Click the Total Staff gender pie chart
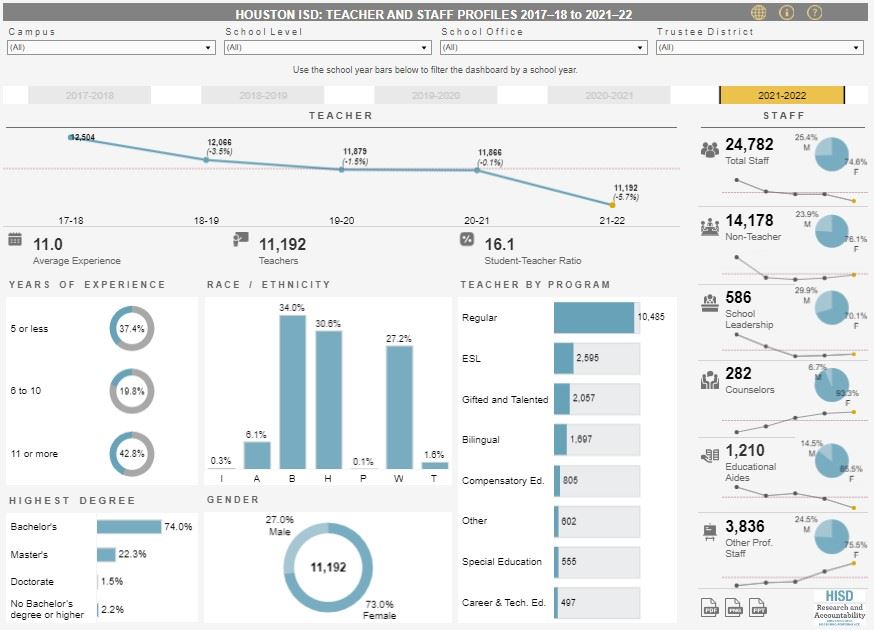 (832, 154)
